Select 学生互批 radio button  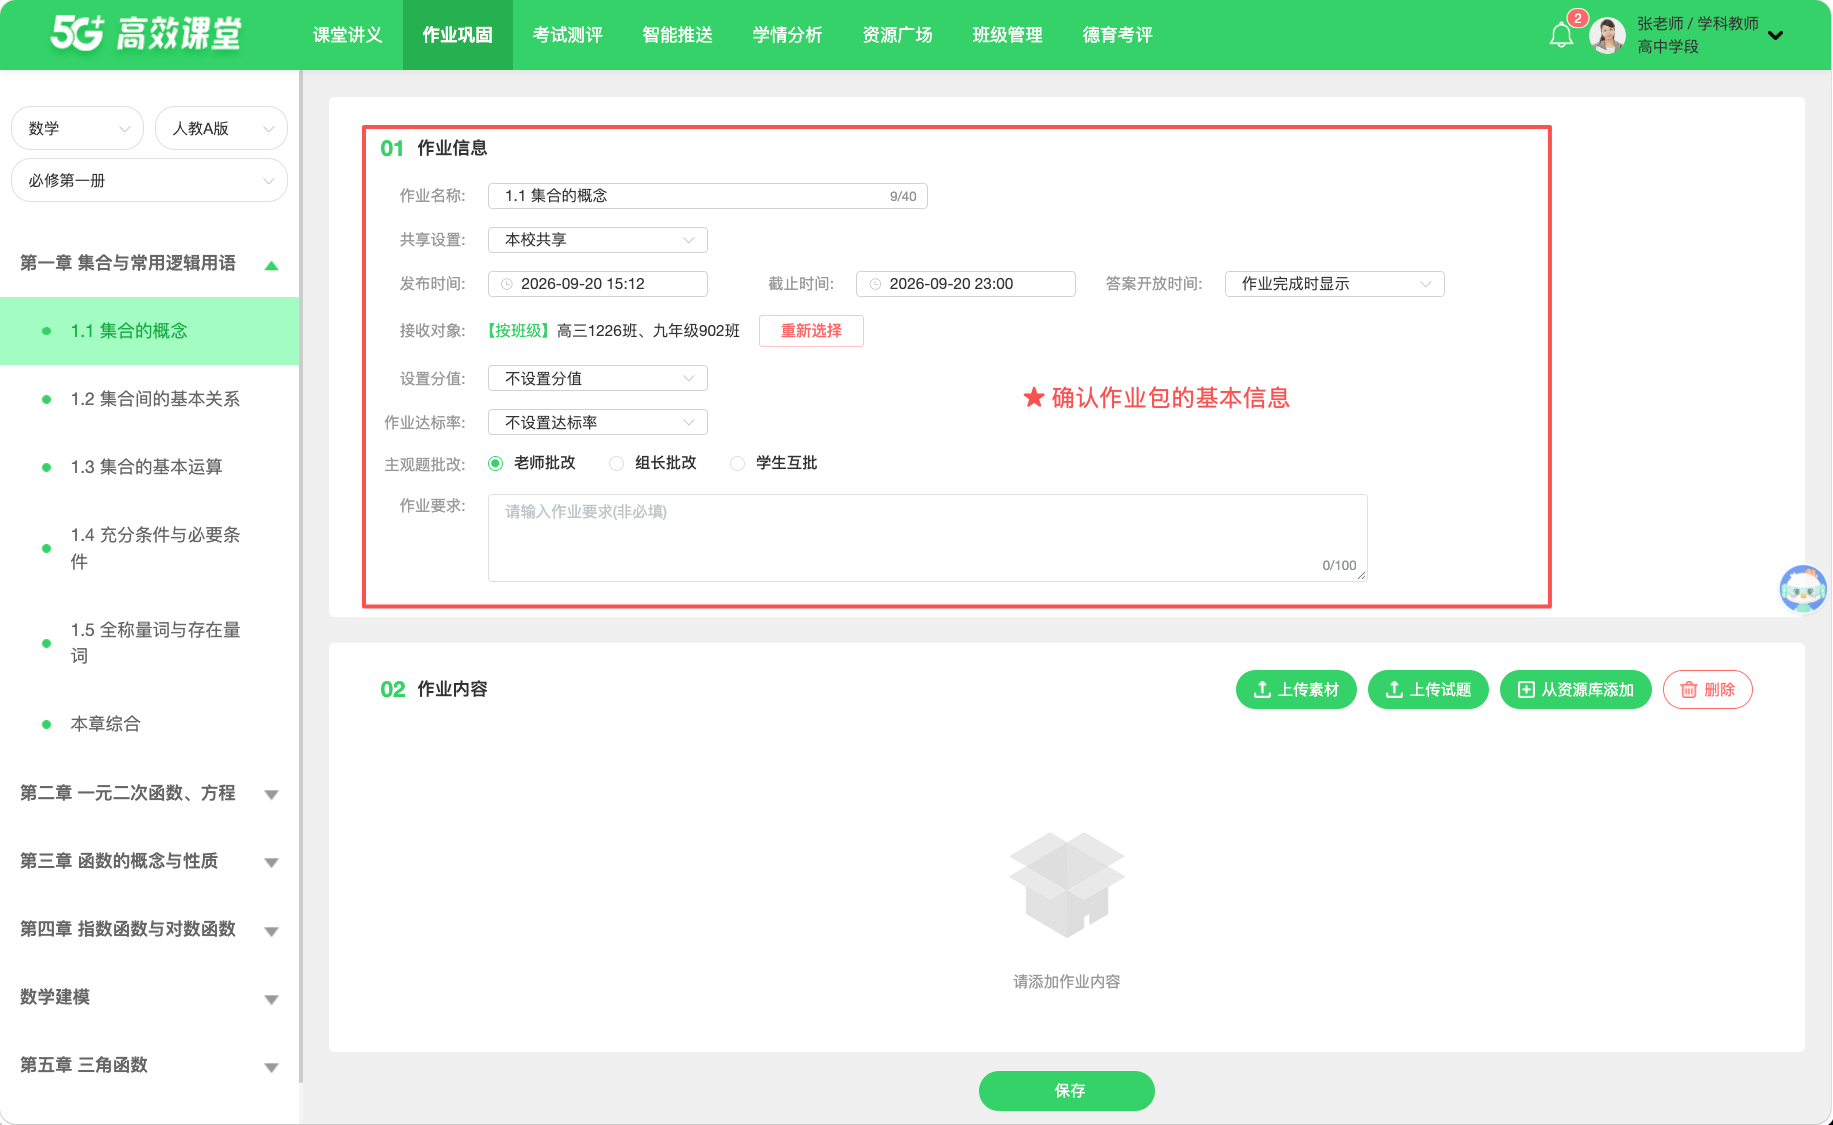pos(737,463)
